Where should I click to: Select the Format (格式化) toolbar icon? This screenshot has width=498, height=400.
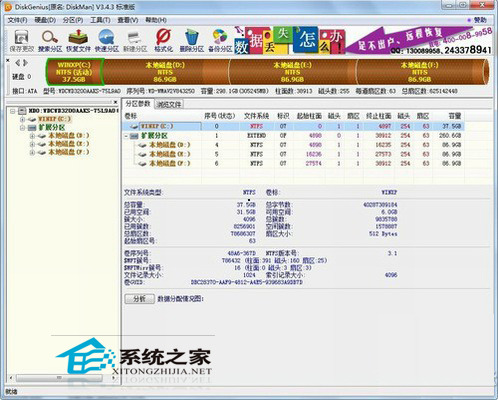click(163, 41)
